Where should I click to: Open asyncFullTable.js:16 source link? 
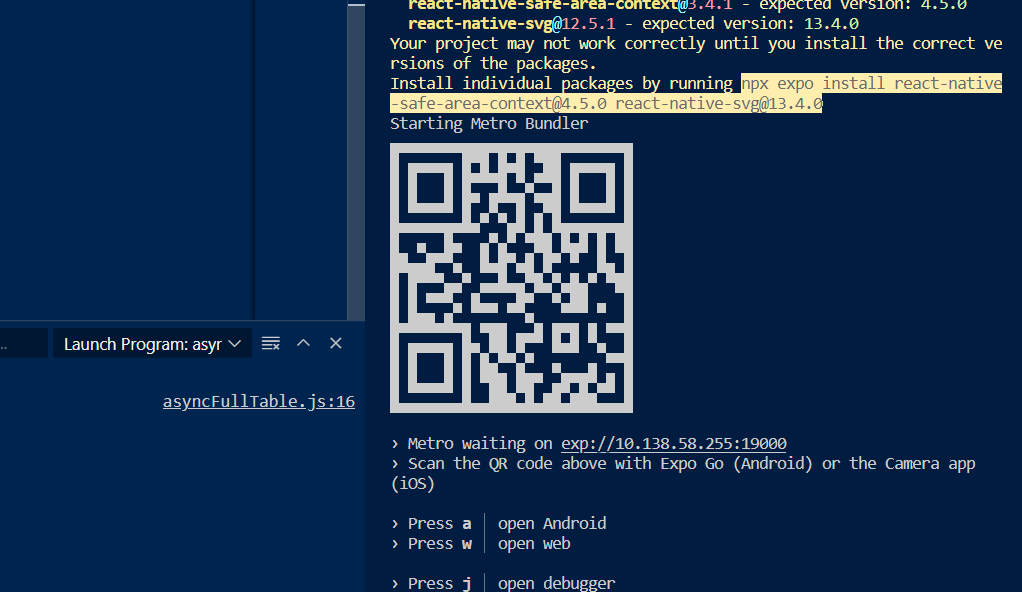point(259,402)
